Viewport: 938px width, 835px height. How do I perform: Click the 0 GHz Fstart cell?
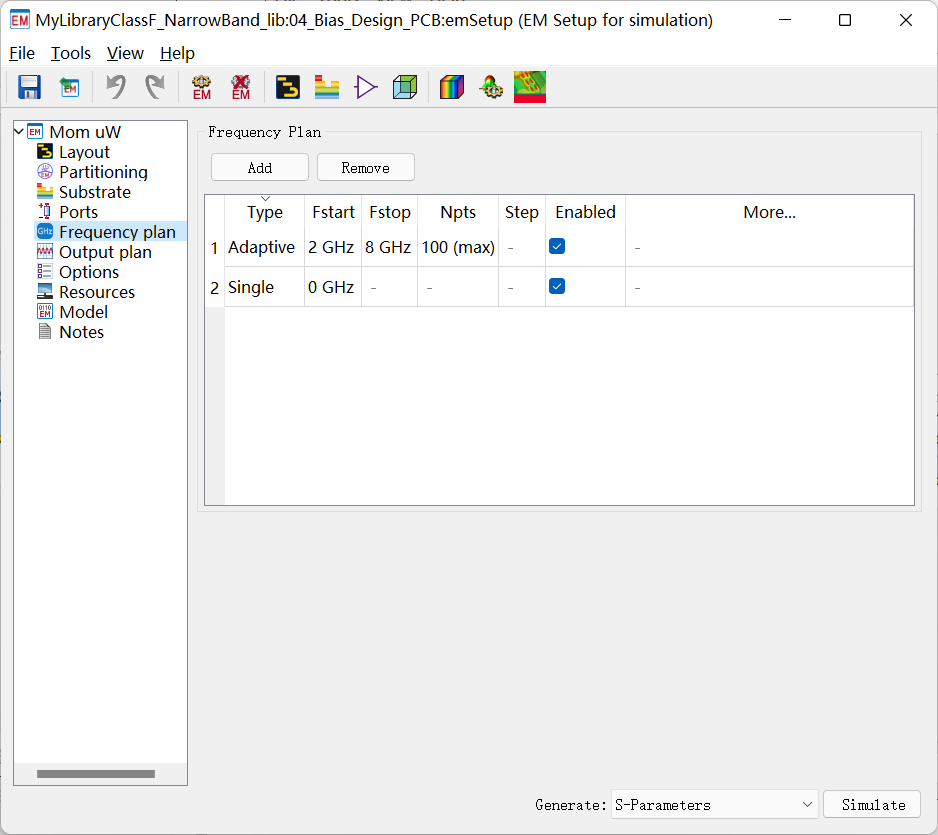(x=333, y=287)
